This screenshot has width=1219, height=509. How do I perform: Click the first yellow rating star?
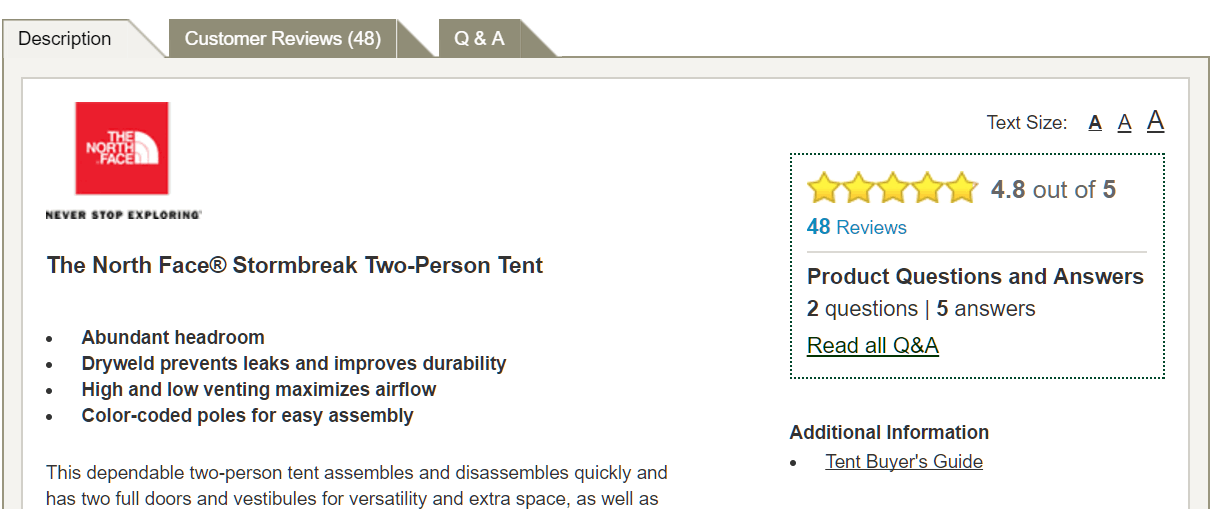(x=824, y=188)
